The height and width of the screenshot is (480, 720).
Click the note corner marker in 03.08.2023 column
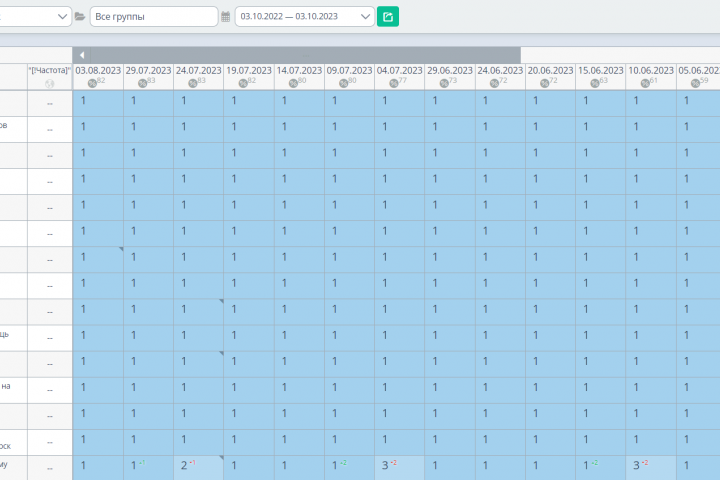(x=121, y=249)
